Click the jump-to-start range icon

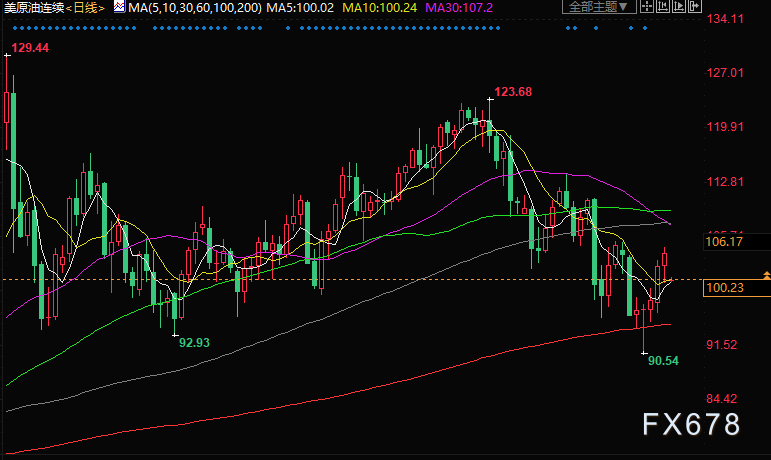coord(663,6)
